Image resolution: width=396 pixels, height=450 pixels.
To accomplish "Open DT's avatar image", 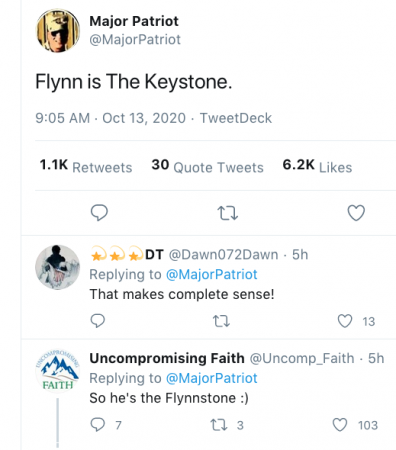I will (x=58, y=267).
